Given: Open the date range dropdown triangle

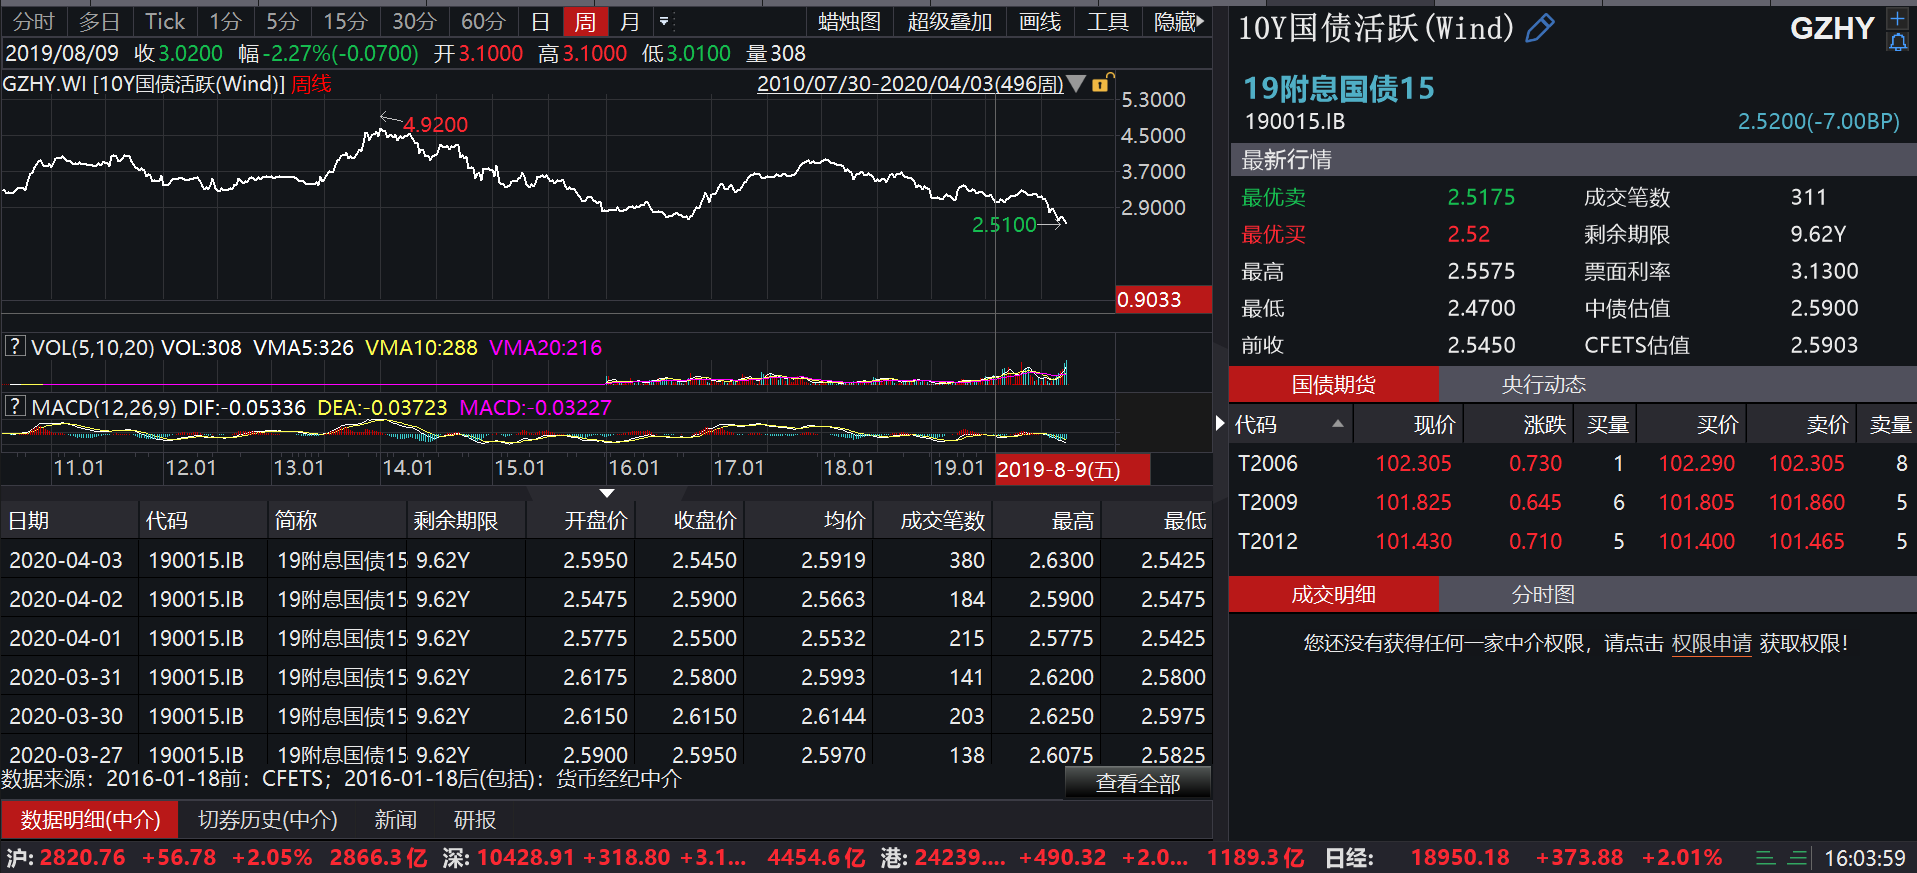Looking at the screenshot, I should pyautogui.click(x=1076, y=83).
